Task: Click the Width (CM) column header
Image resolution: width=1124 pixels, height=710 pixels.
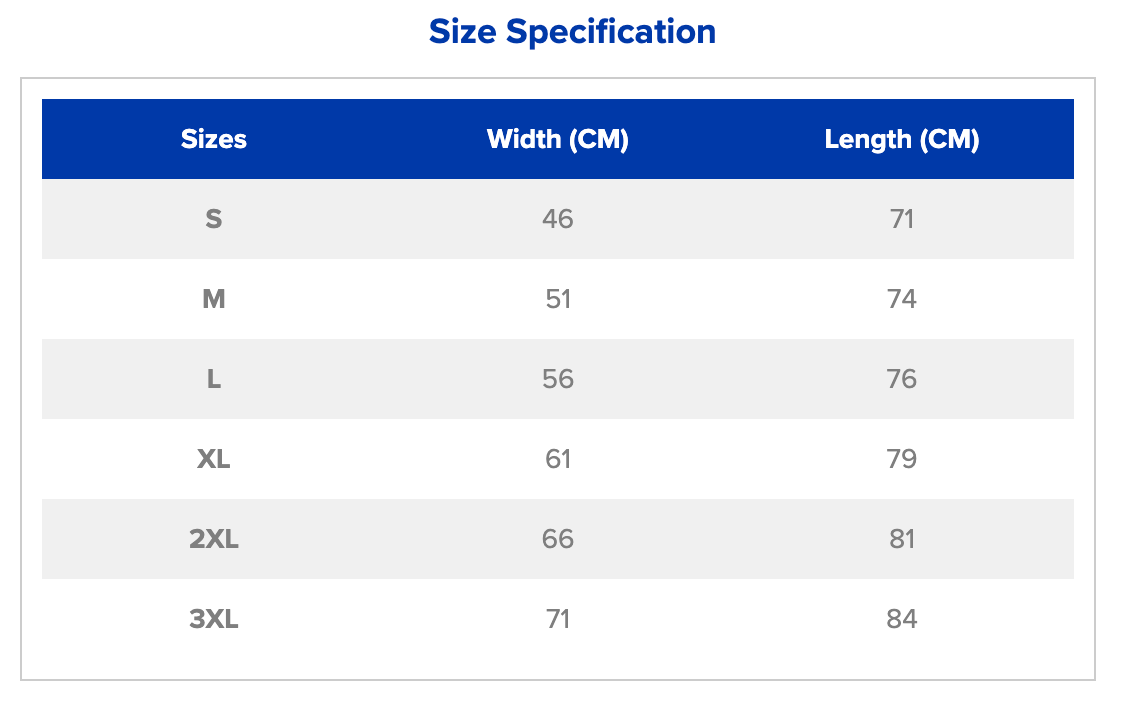Action: [558, 139]
